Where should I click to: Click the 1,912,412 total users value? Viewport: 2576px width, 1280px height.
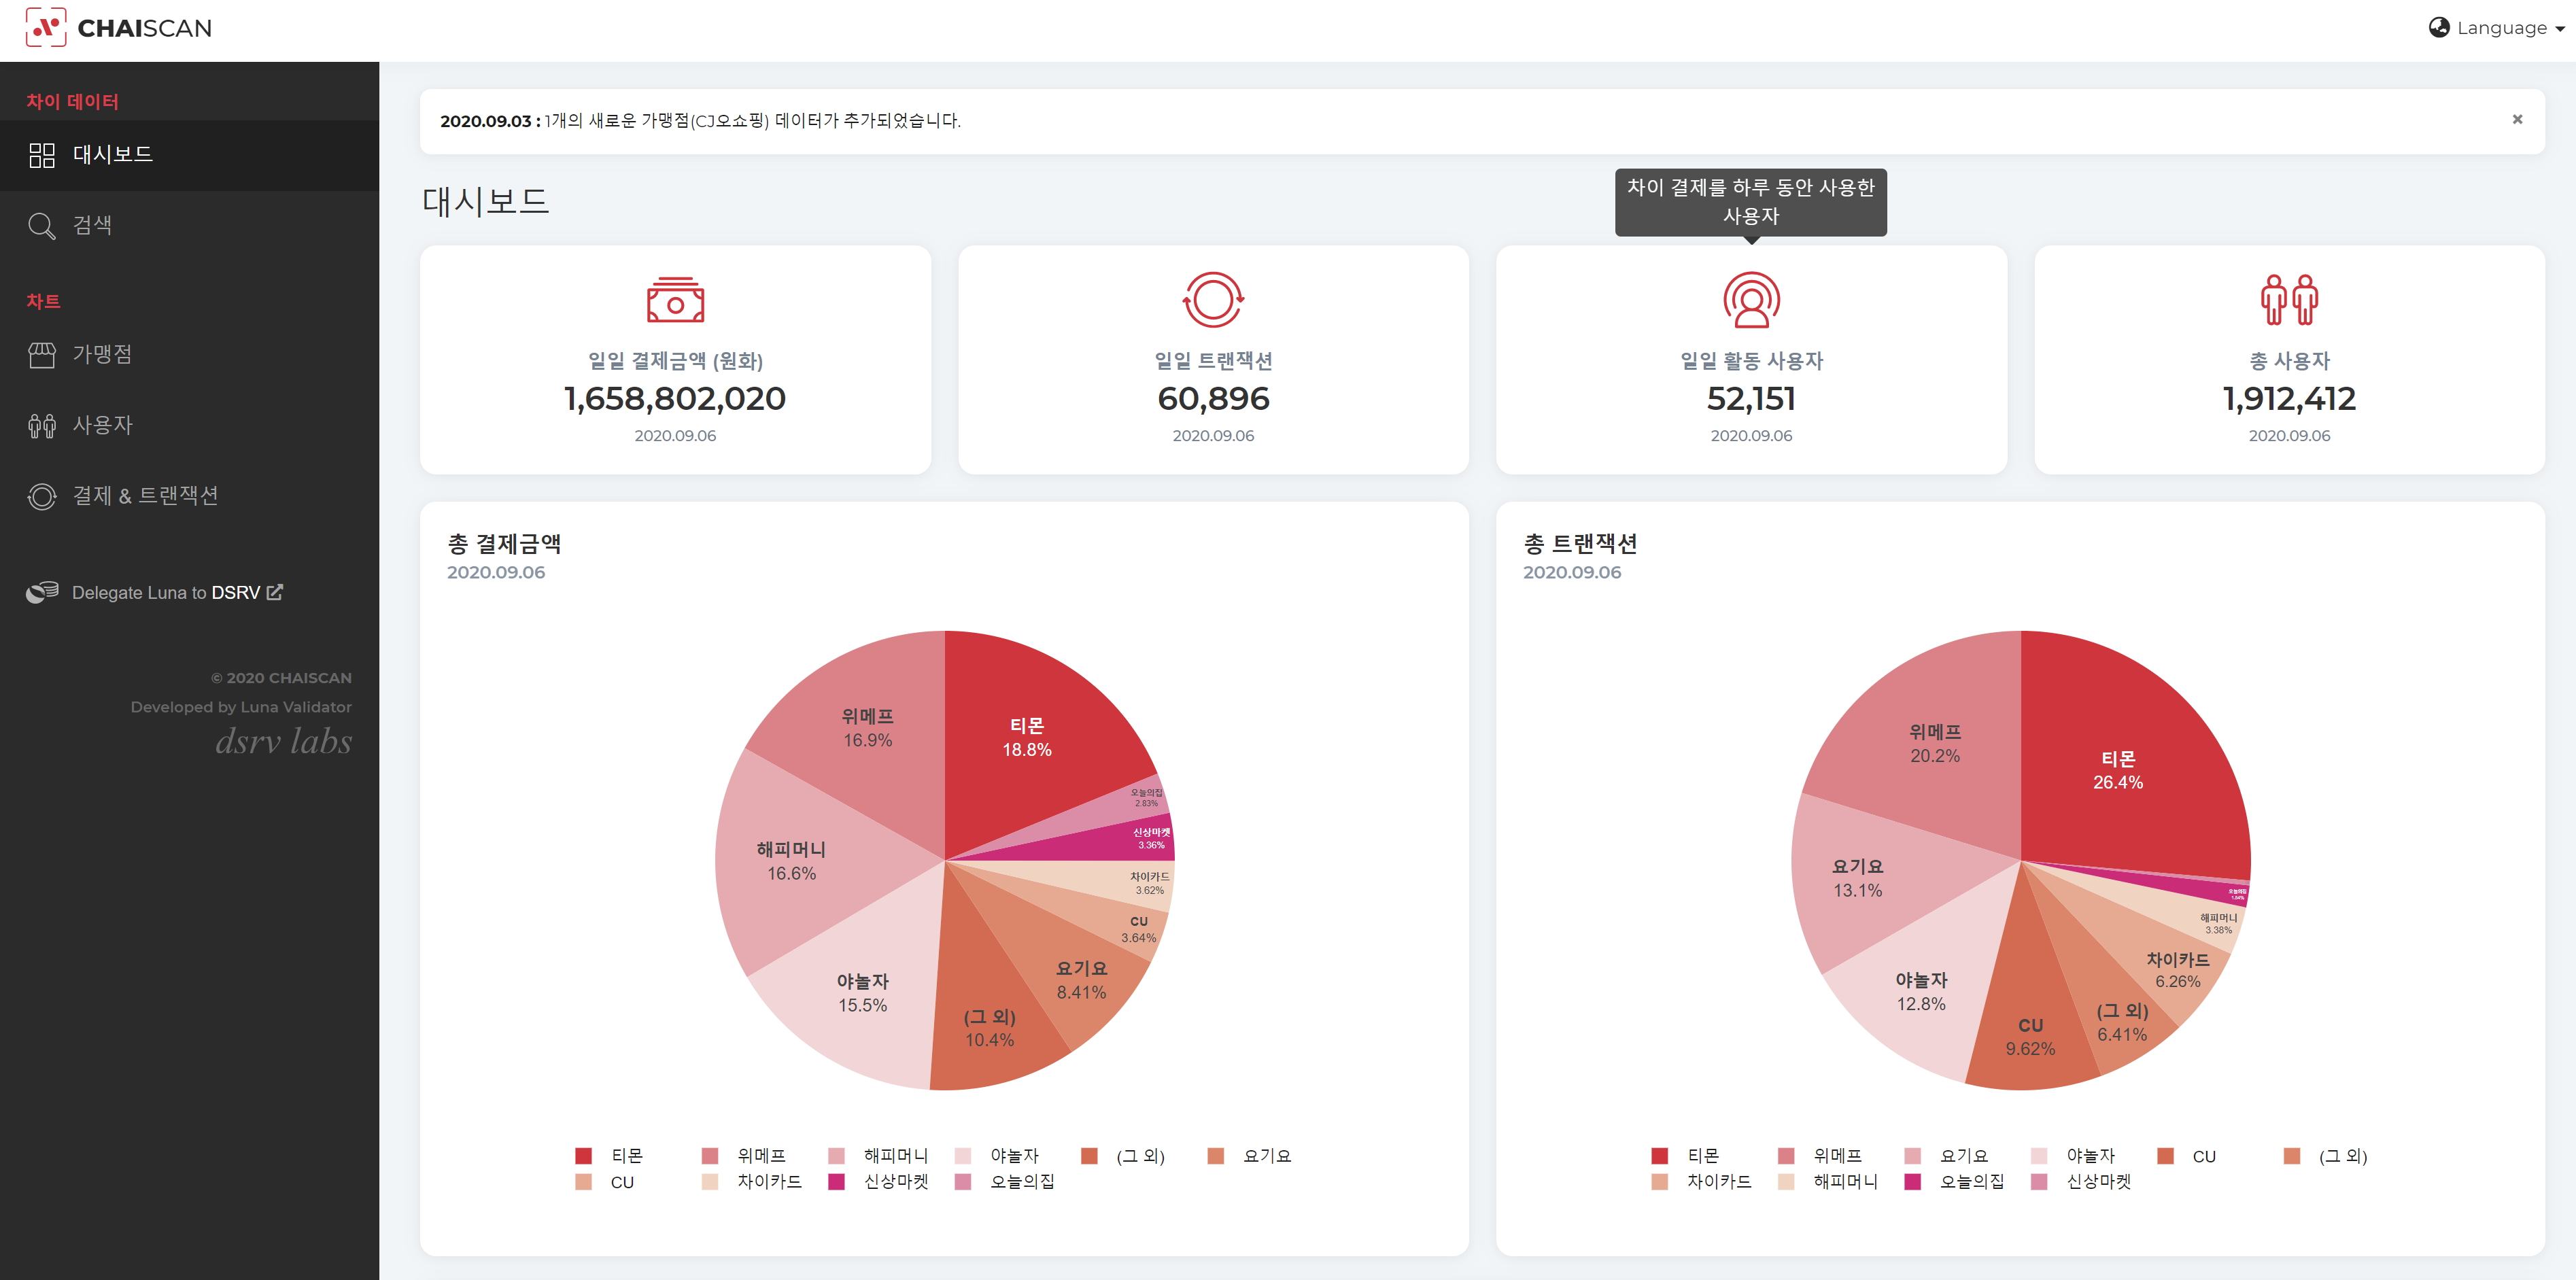[2289, 399]
